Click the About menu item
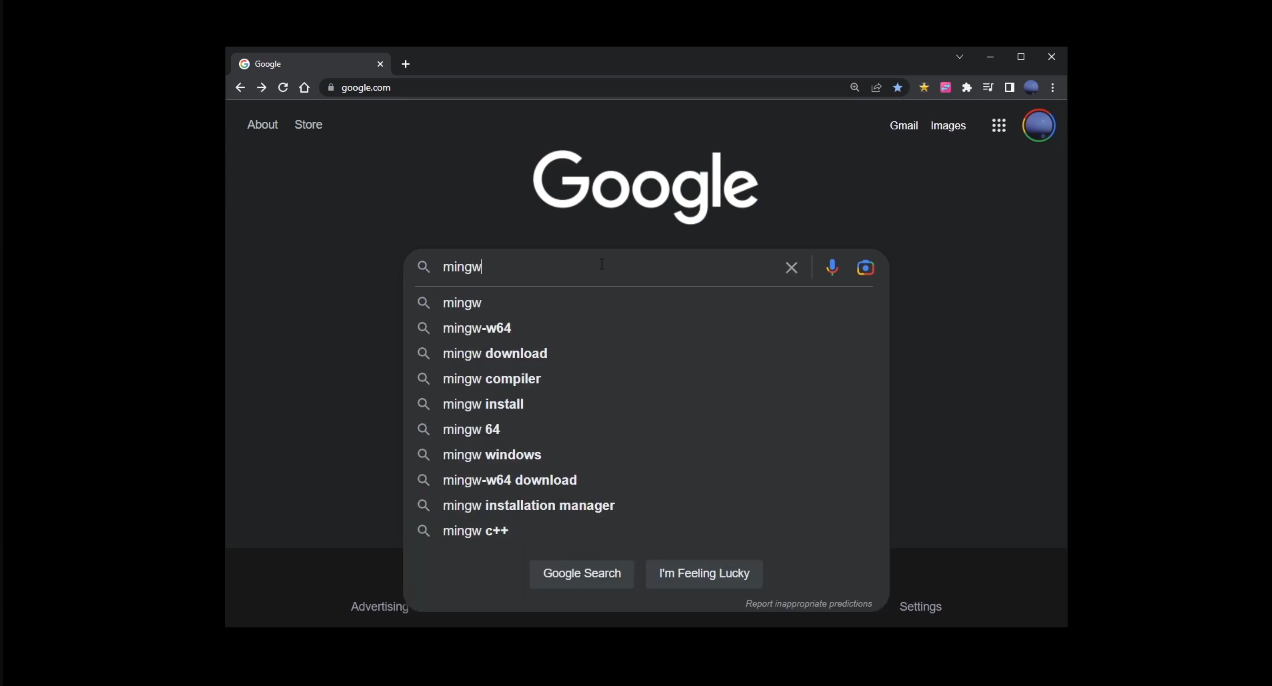 pos(262,124)
